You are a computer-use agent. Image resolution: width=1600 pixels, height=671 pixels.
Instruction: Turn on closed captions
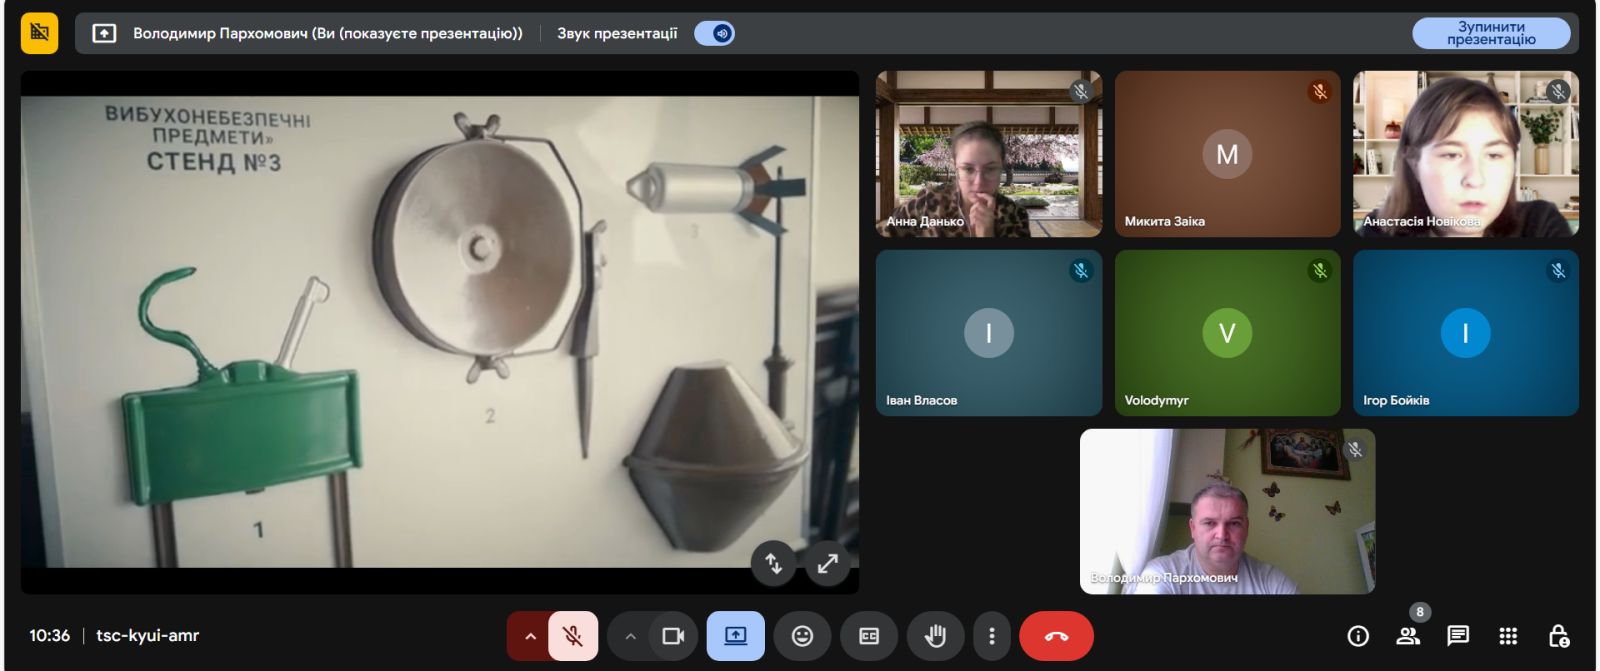pos(869,636)
